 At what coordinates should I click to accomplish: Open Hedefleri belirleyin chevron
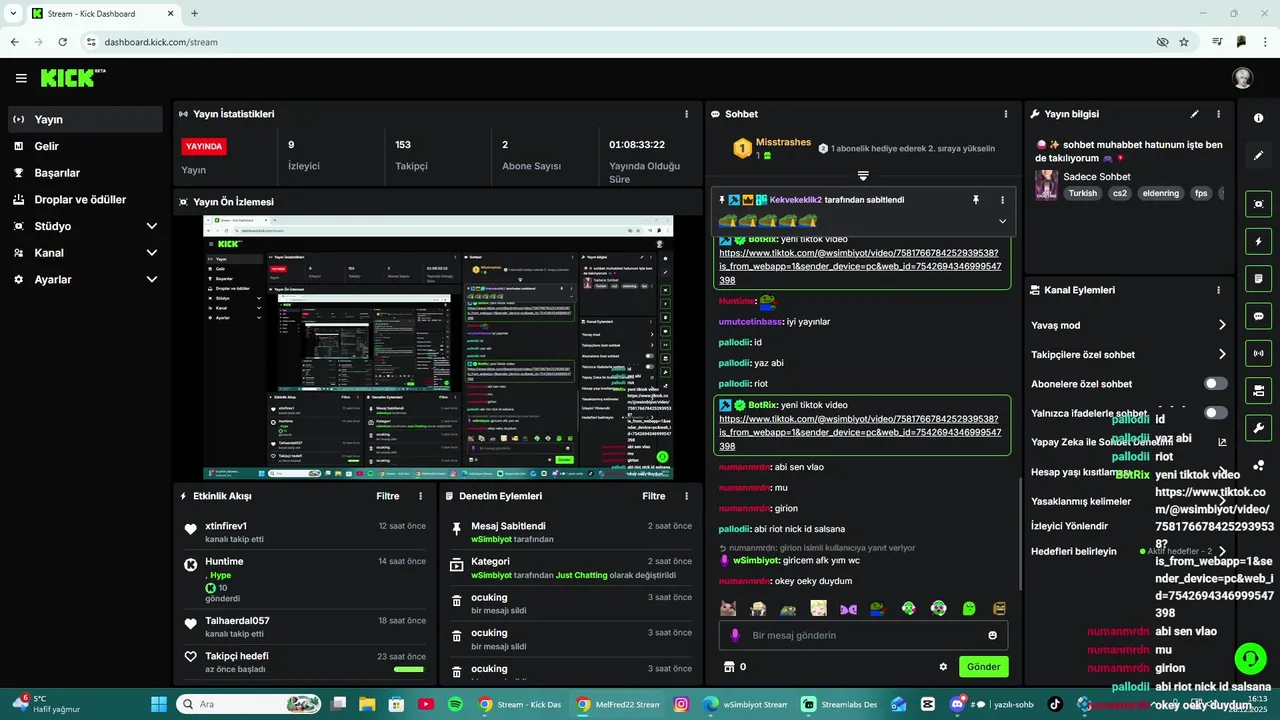pos(1221,551)
